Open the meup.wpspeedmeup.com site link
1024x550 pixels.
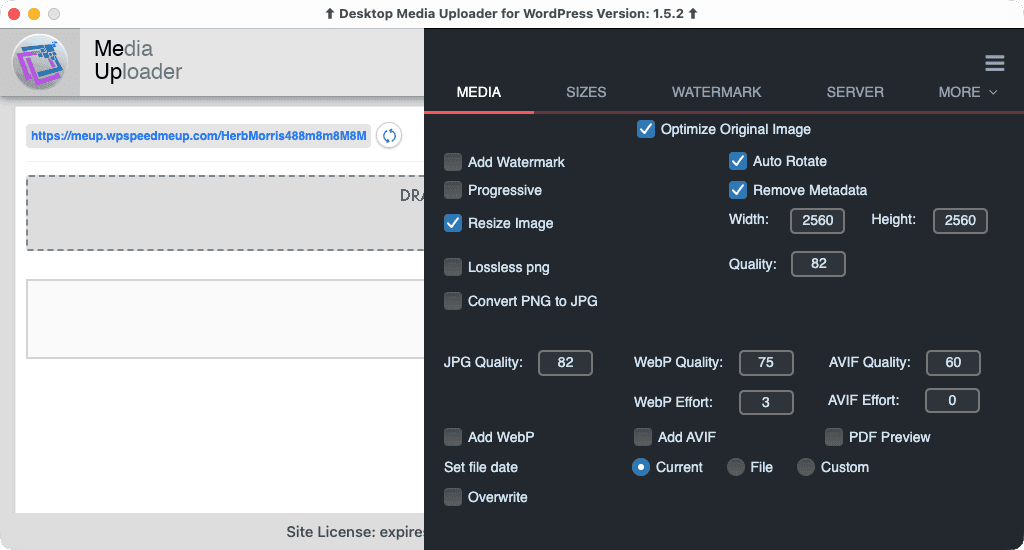199,136
